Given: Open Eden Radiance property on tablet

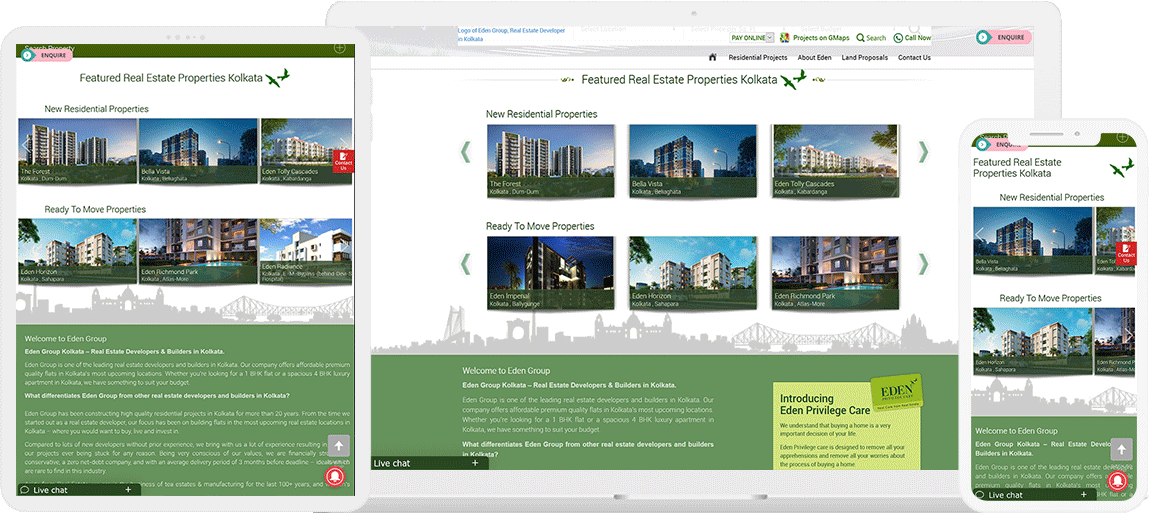Looking at the screenshot, I should [x=307, y=252].
